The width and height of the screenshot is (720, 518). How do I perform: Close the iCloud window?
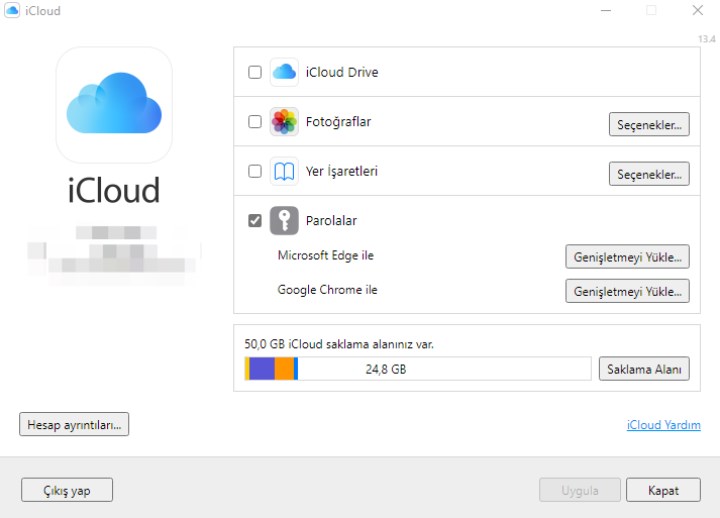(698, 10)
